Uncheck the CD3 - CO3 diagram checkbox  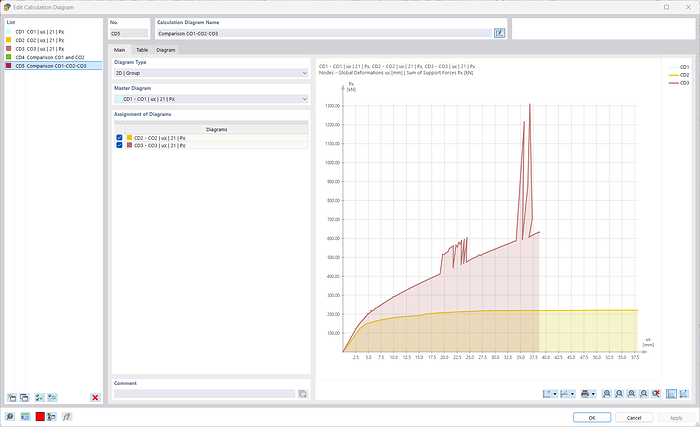[120, 145]
